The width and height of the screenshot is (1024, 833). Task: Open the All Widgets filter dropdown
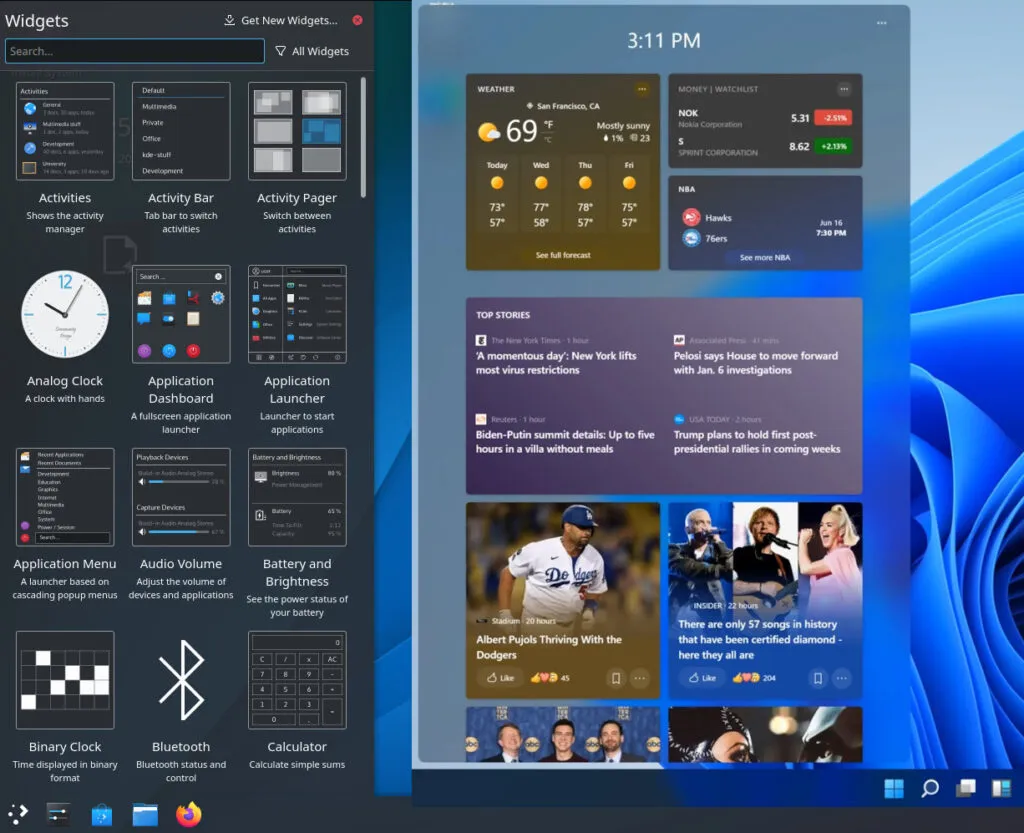click(x=312, y=51)
